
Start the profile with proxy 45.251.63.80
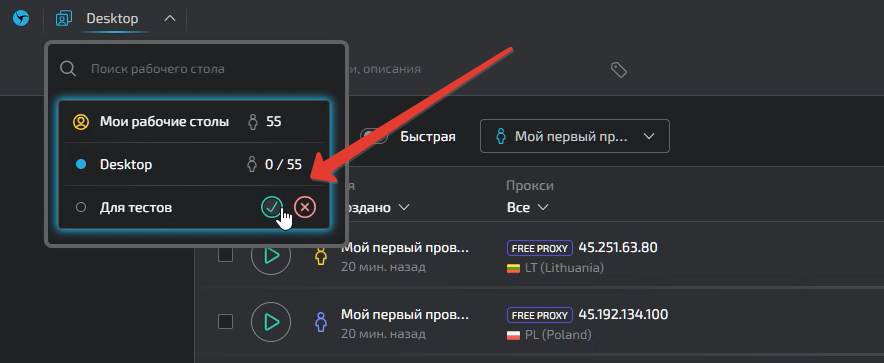pyautogui.click(x=271, y=255)
